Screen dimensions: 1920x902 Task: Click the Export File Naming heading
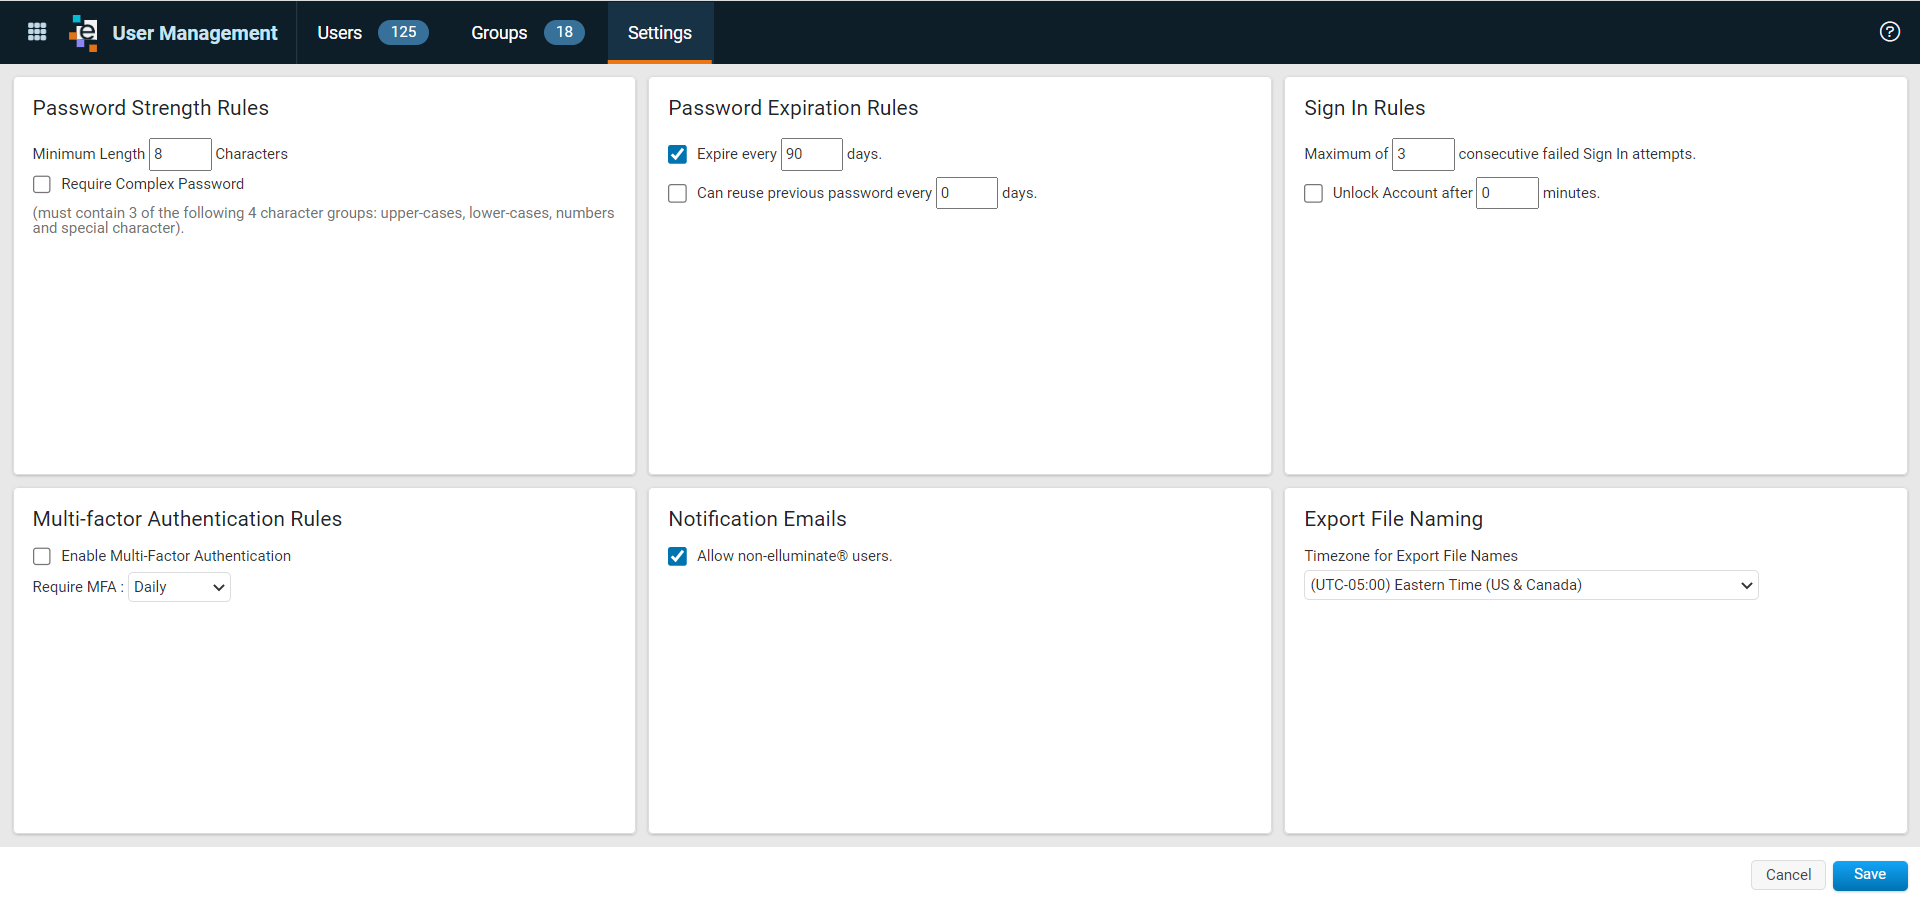pos(1393,519)
